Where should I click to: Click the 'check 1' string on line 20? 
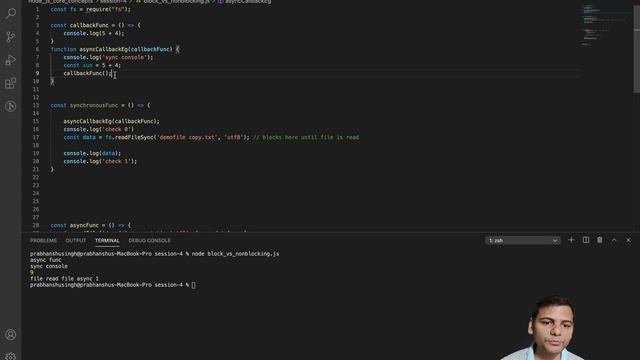pos(116,161)
